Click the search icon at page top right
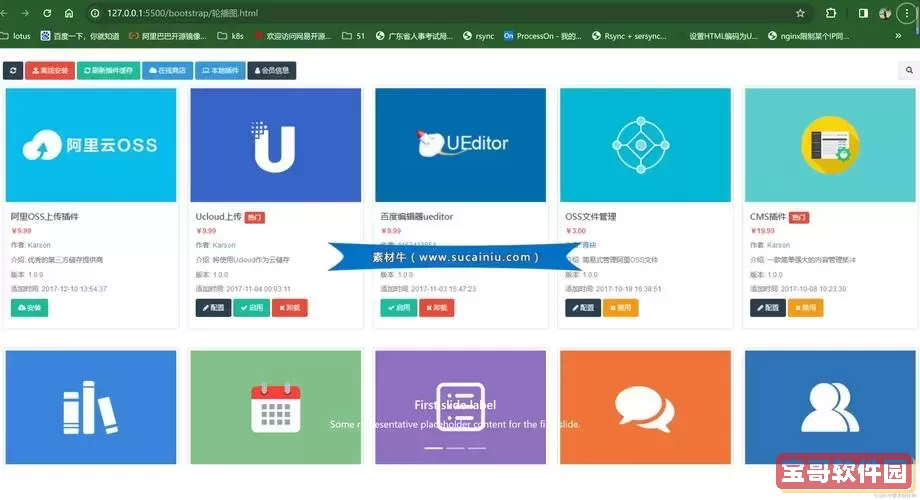 (909, 70)
